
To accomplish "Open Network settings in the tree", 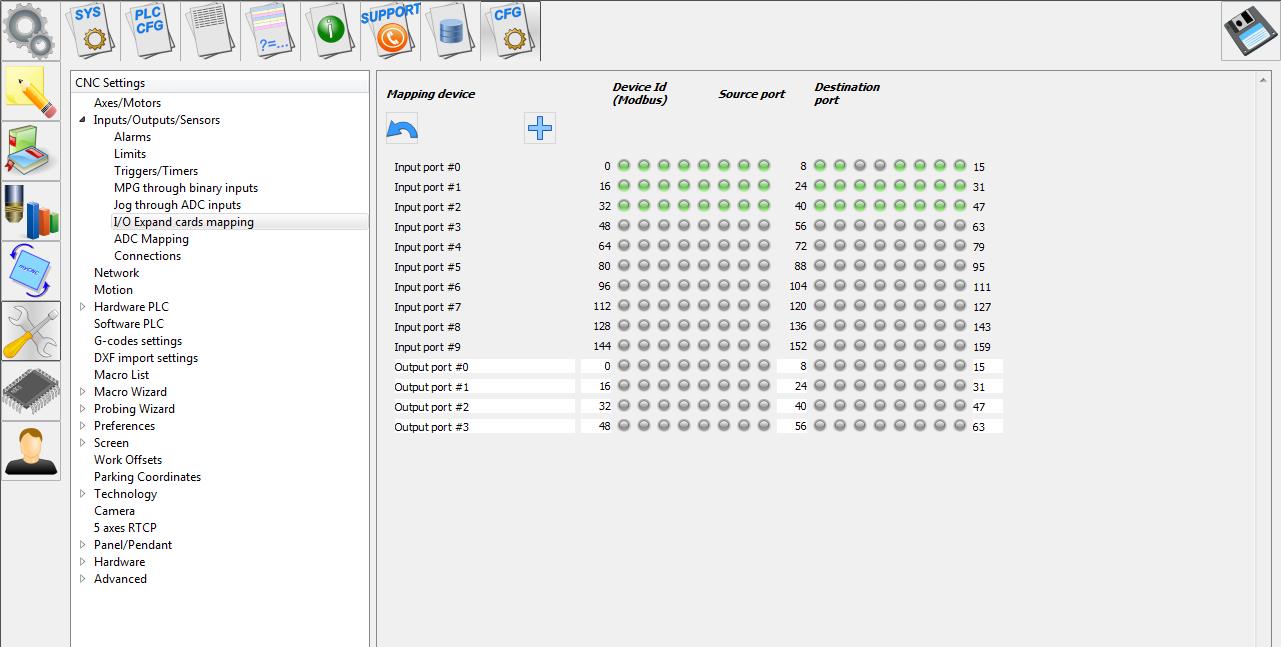I will pyautogui.click(x=116, y=273).
